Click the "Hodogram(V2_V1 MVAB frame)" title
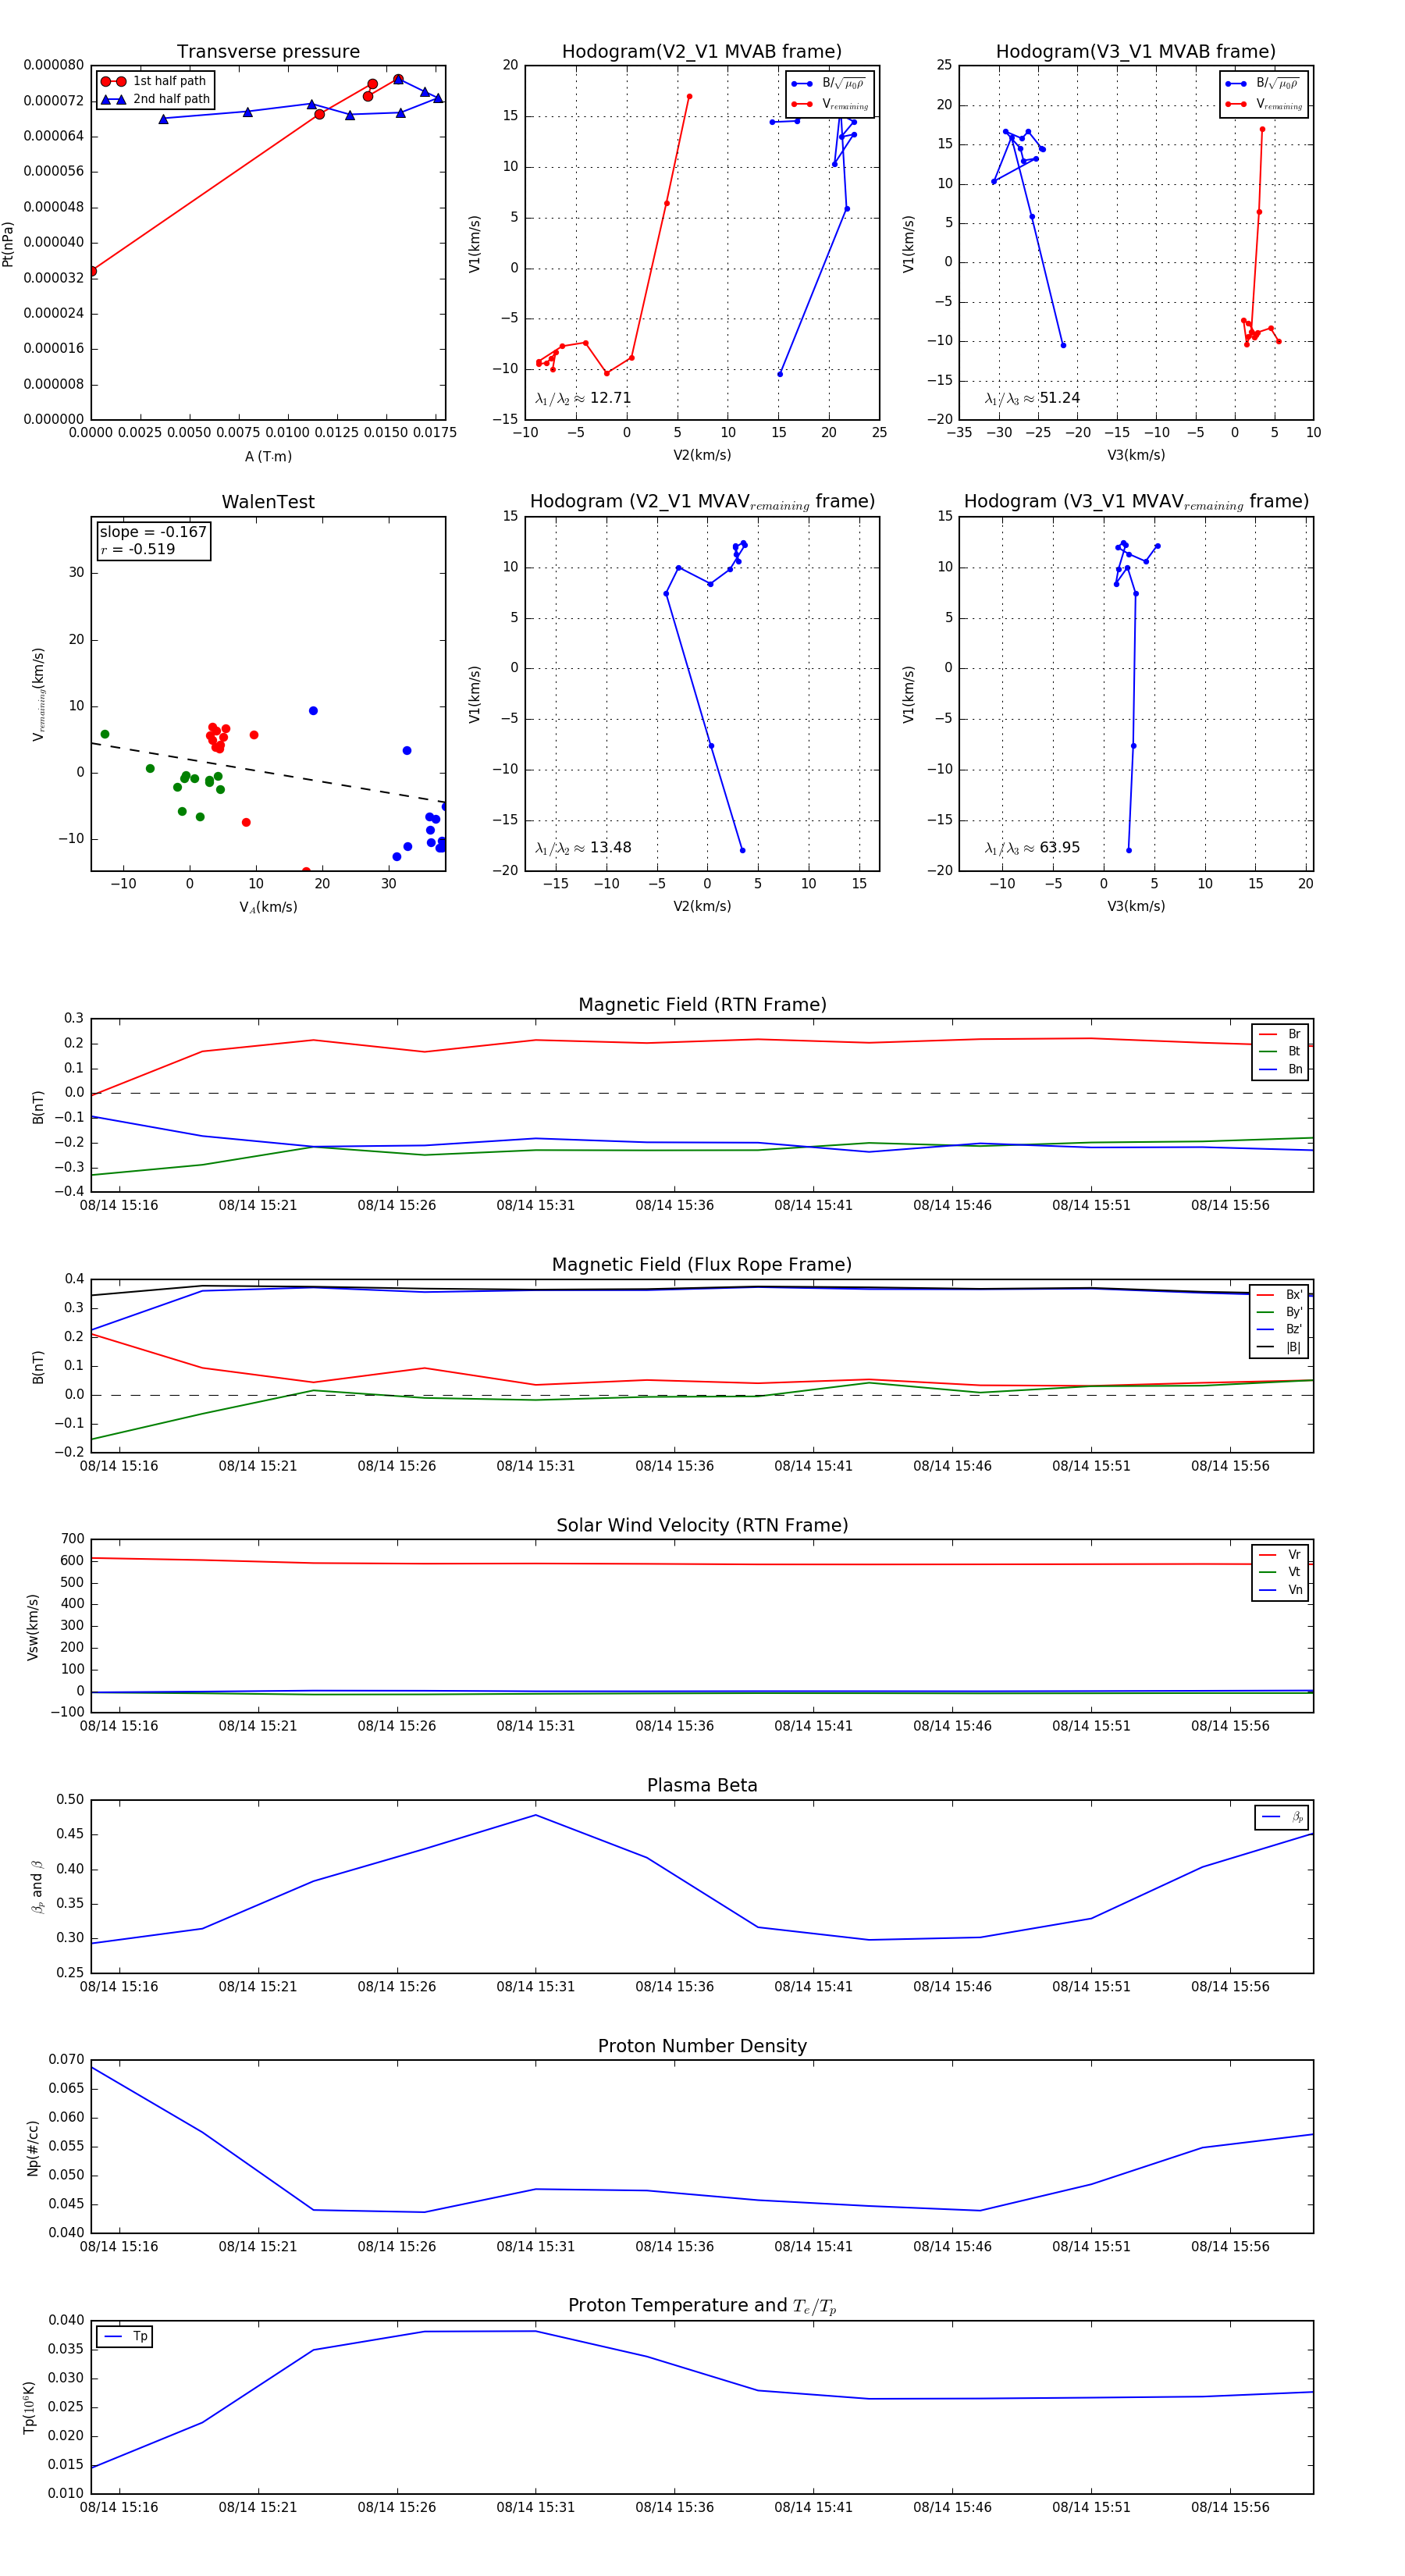This screenshot has height=2576, width=1405. 702,52
